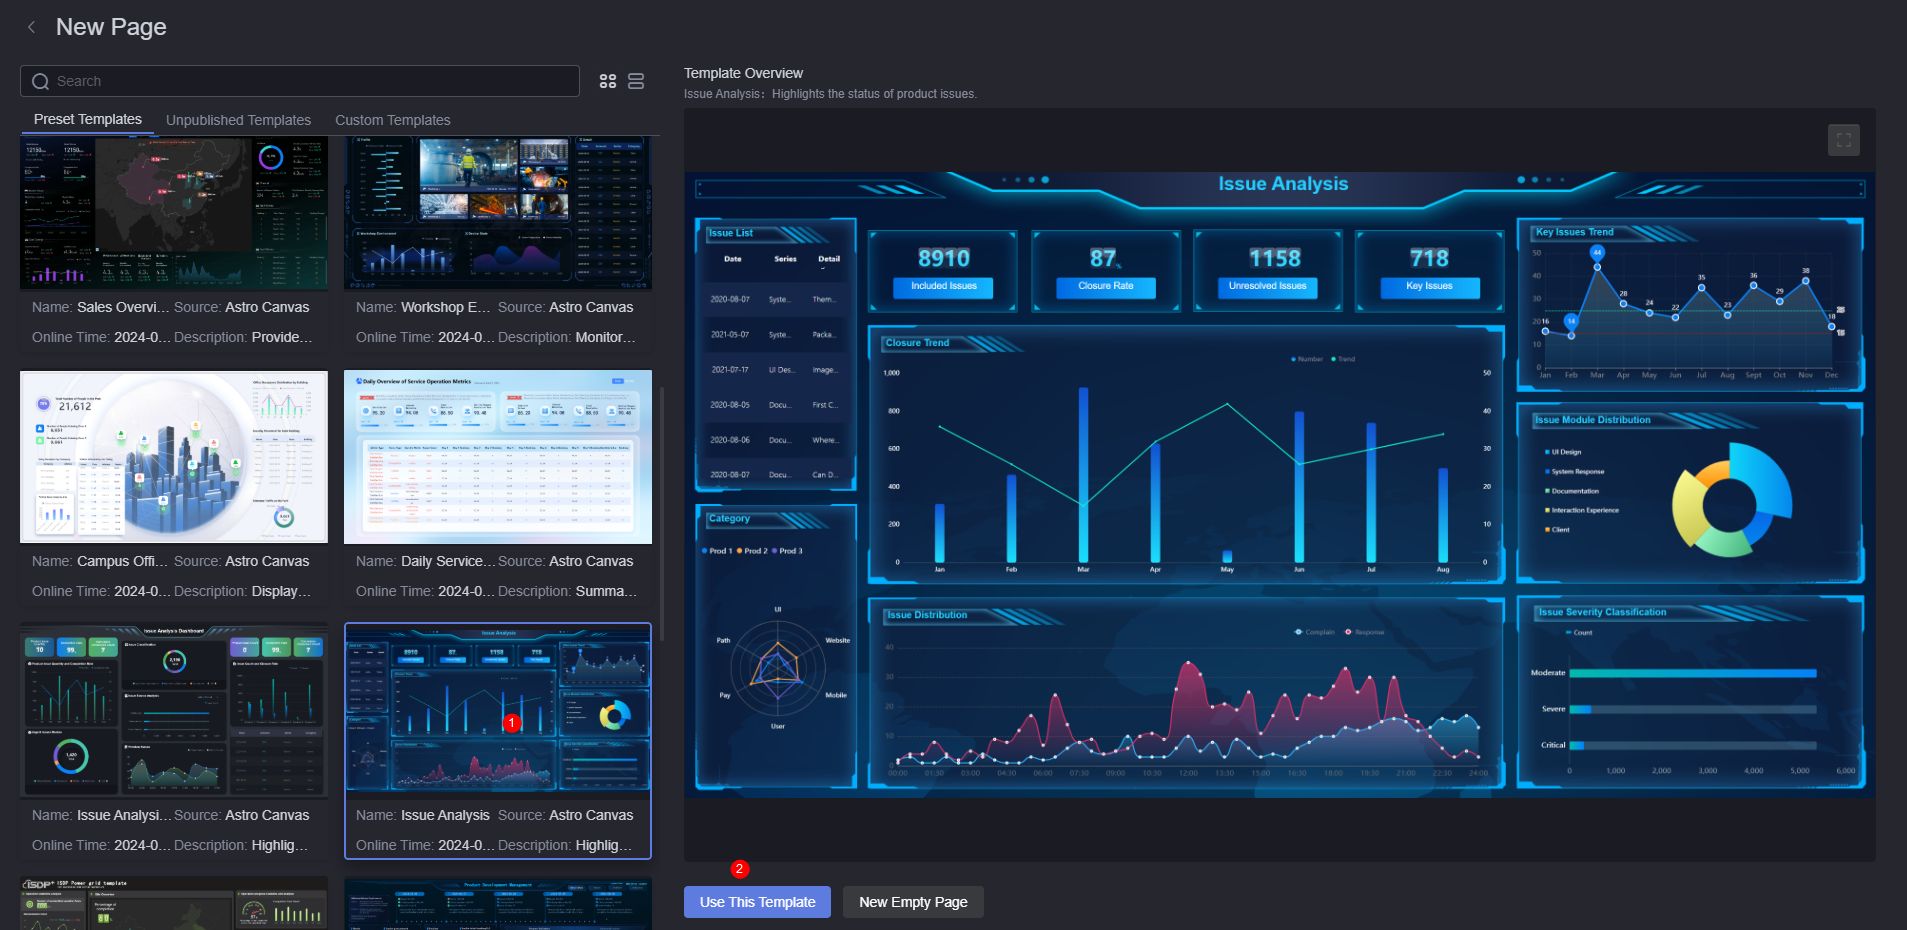The width and height of the screenshot is (1907, 930).
Task: Click 'Name: Daily Service...' label
Action: (x=426, y=561)
